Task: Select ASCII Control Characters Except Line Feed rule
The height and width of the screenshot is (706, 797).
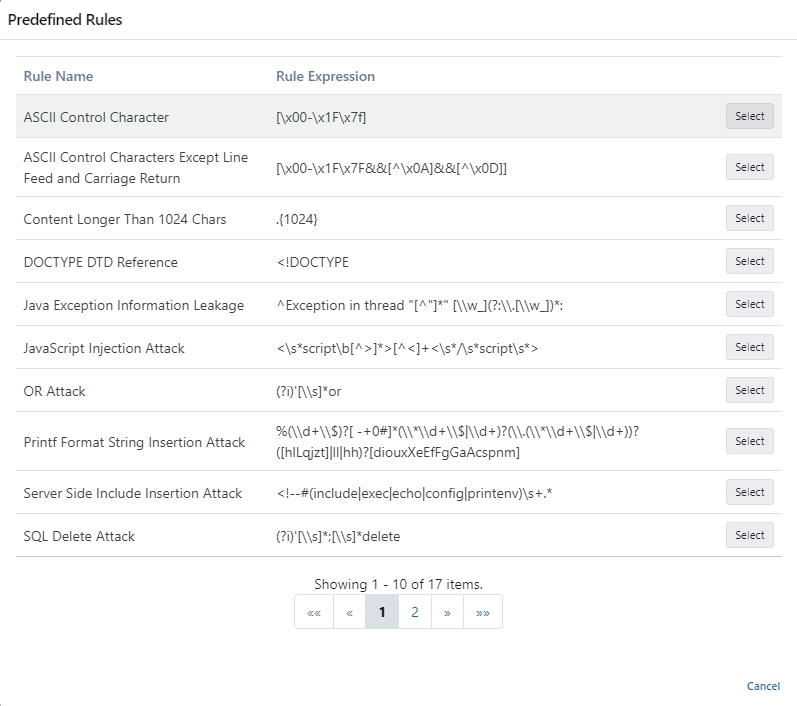Action: click(x=749, y=167)
